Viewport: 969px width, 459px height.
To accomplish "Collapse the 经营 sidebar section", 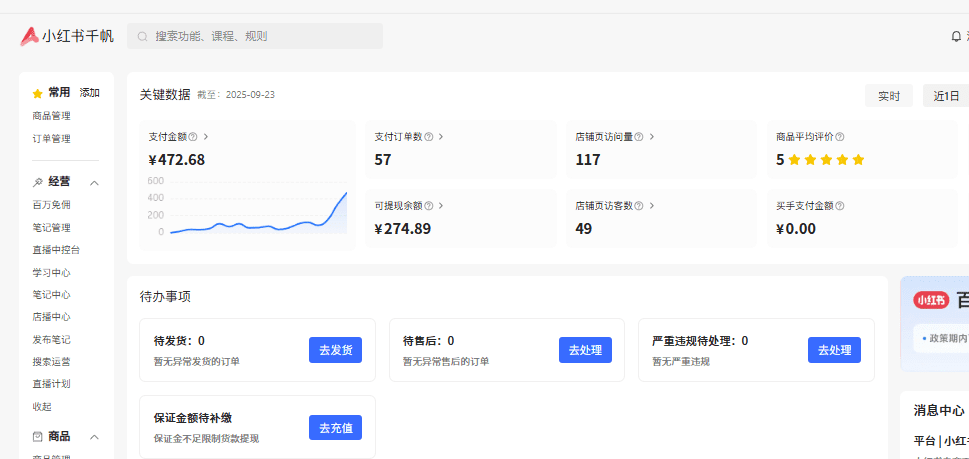I will (x=94, y=183).
